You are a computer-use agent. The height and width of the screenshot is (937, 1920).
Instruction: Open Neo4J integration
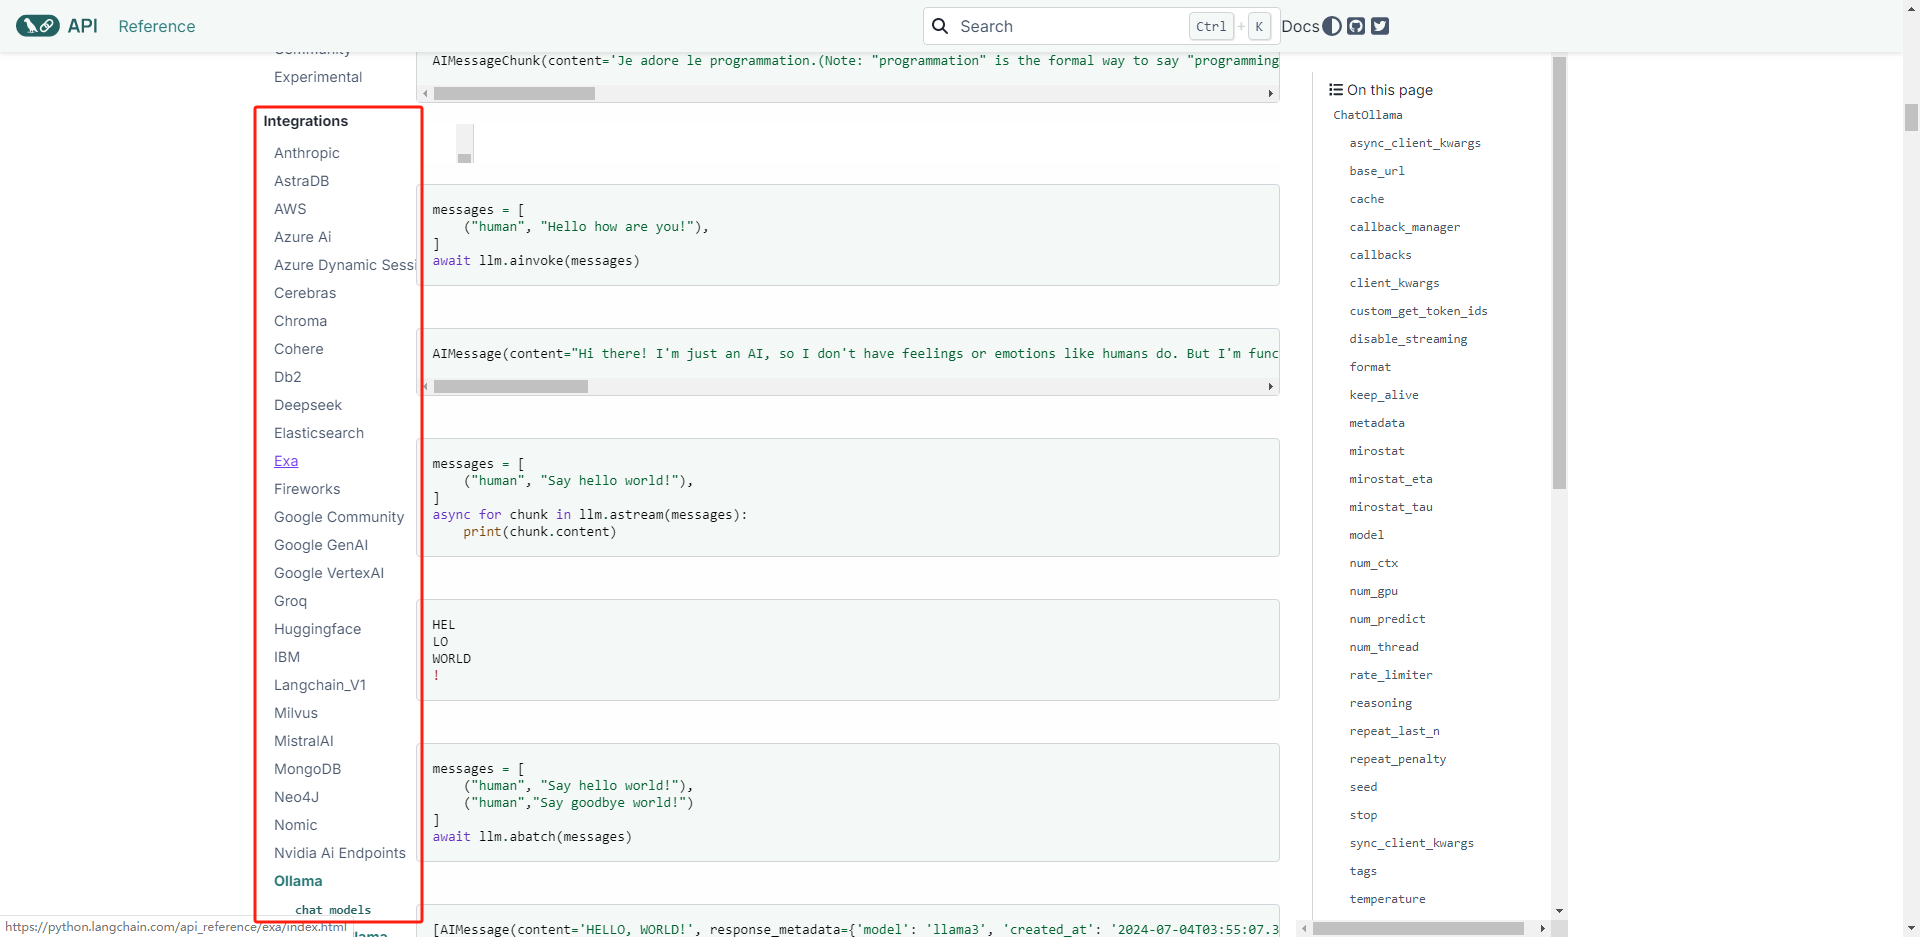coord(297,797)
